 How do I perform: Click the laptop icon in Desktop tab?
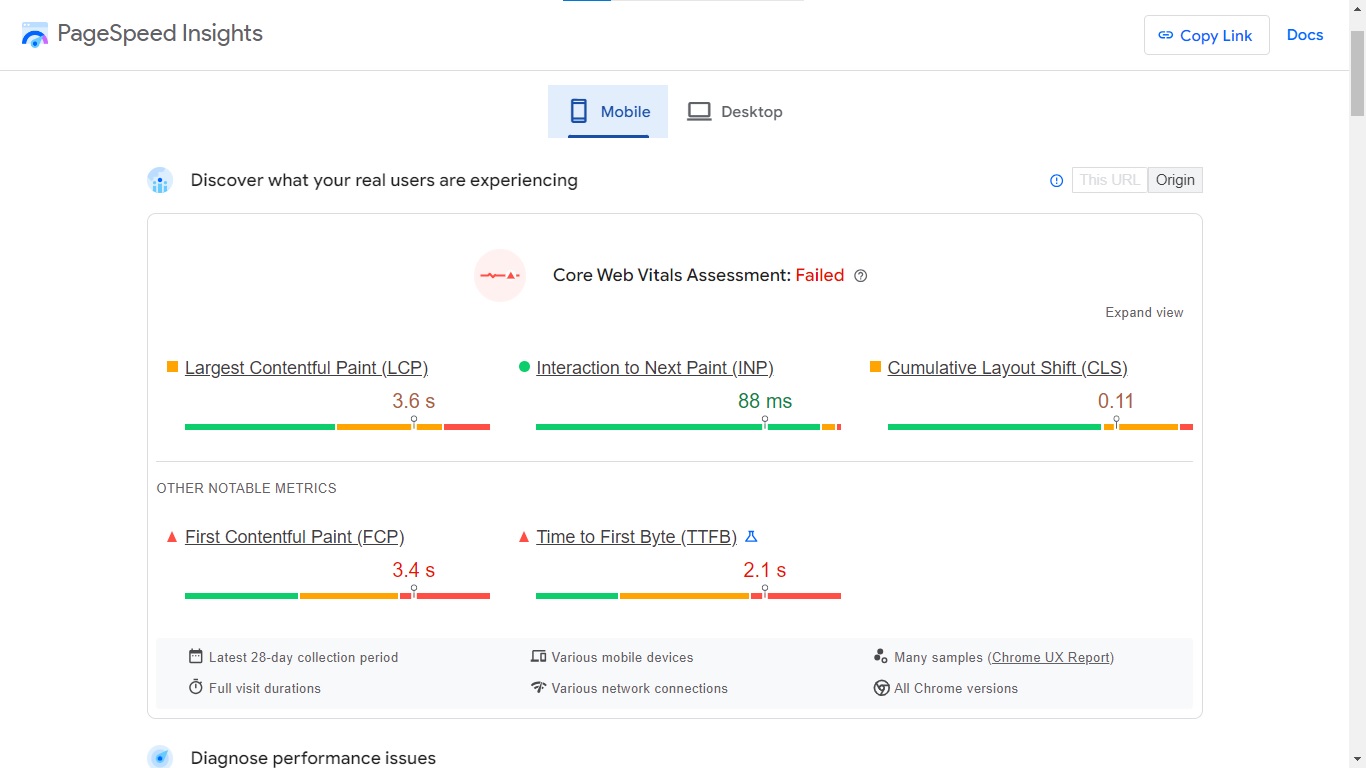pyautogui.click(x=699, y=111)
